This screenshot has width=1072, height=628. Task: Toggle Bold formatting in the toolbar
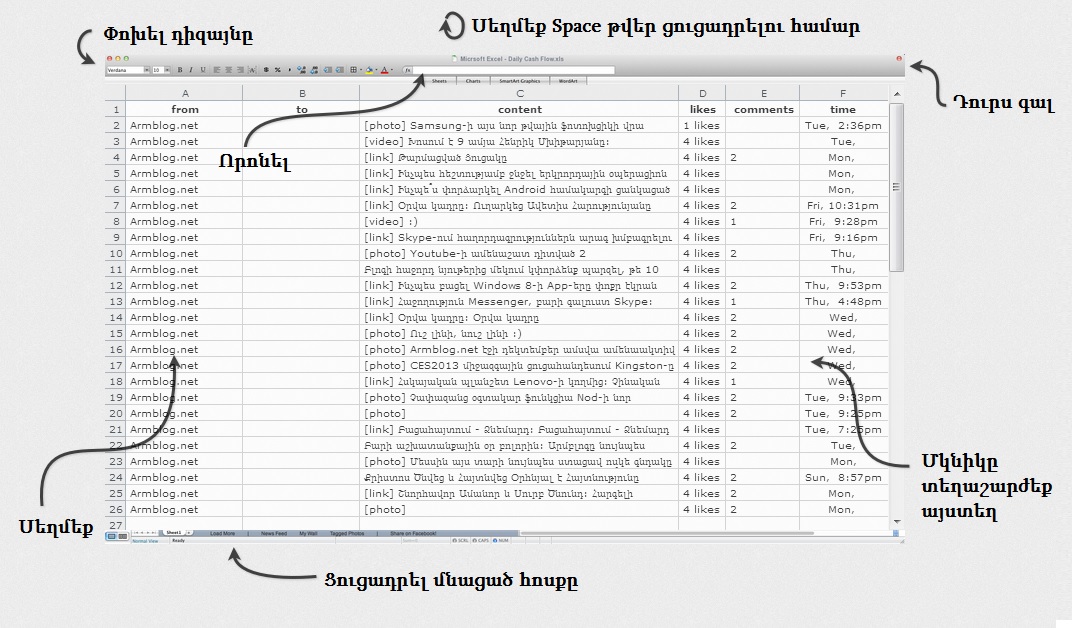(180, 70)
